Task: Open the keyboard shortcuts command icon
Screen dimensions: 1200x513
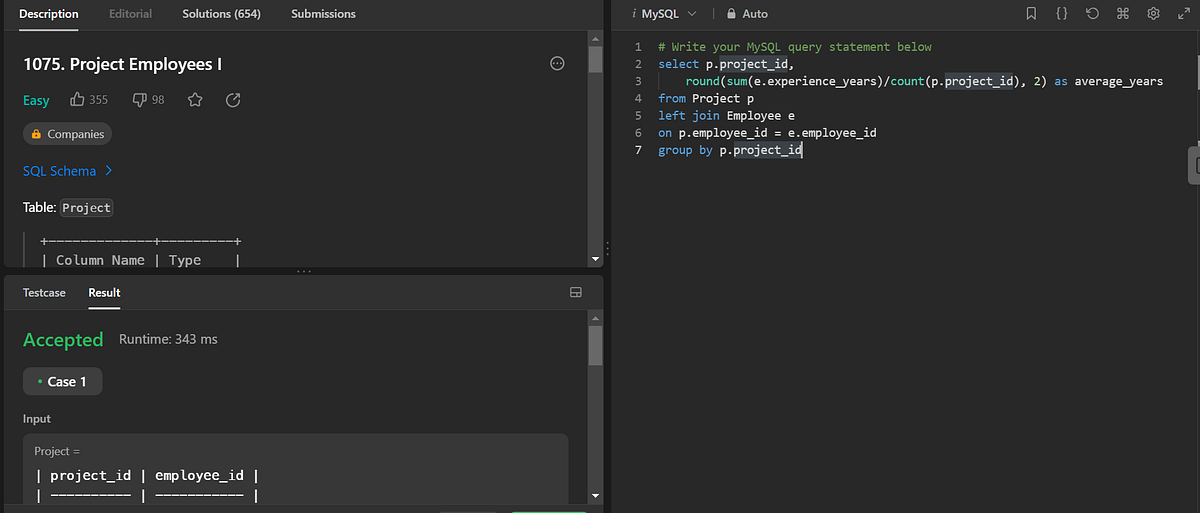Action: point(1122,14)
